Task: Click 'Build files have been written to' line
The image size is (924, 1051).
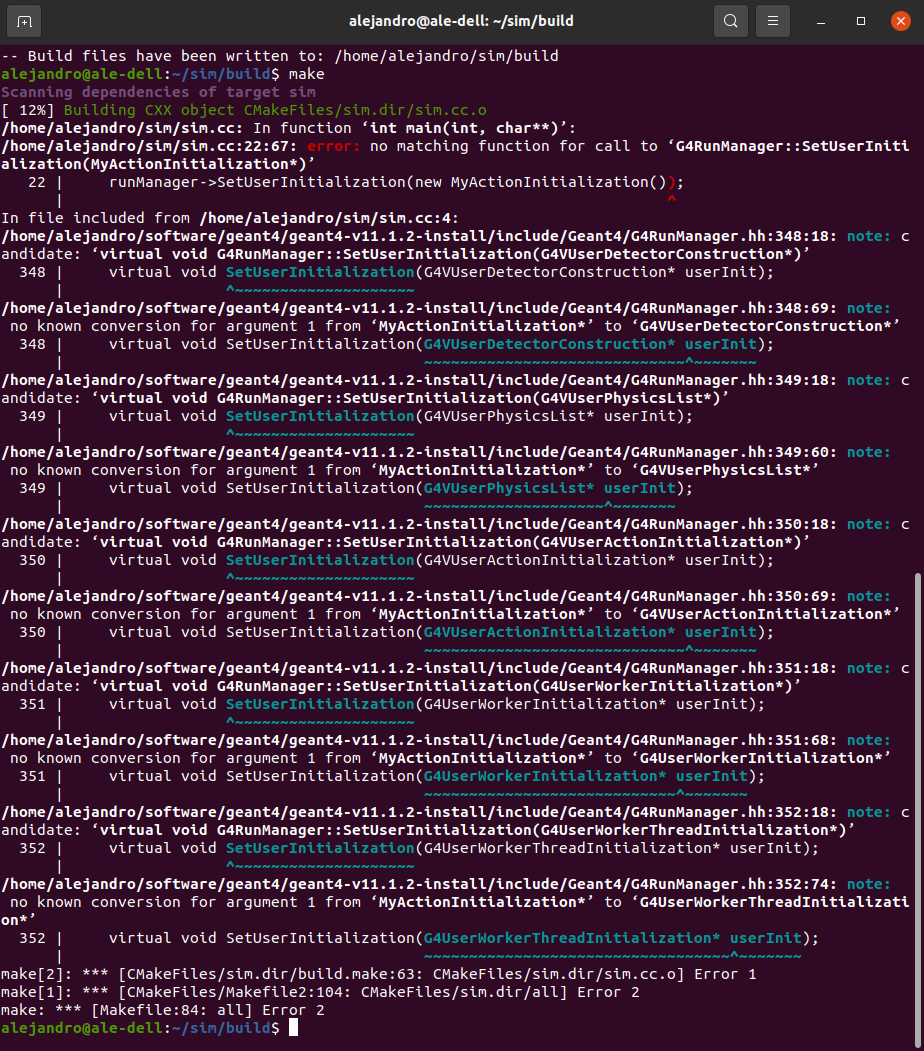Action: (280, 56)
